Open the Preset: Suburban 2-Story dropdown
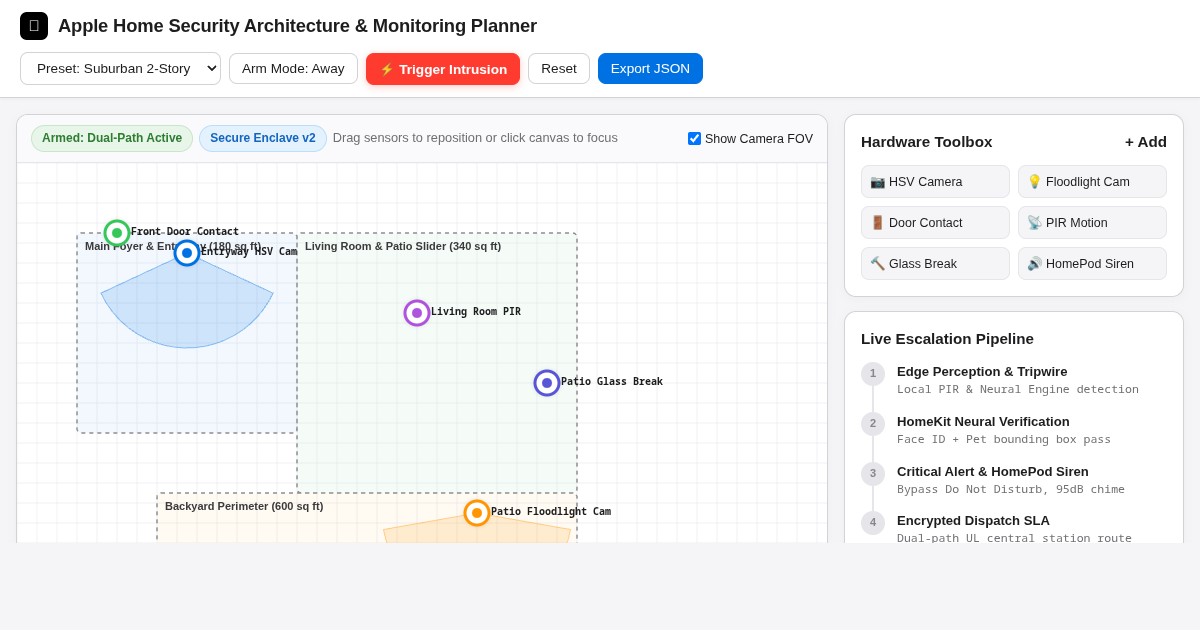Viewport: 1200px width, 630px height. [120, 69]
